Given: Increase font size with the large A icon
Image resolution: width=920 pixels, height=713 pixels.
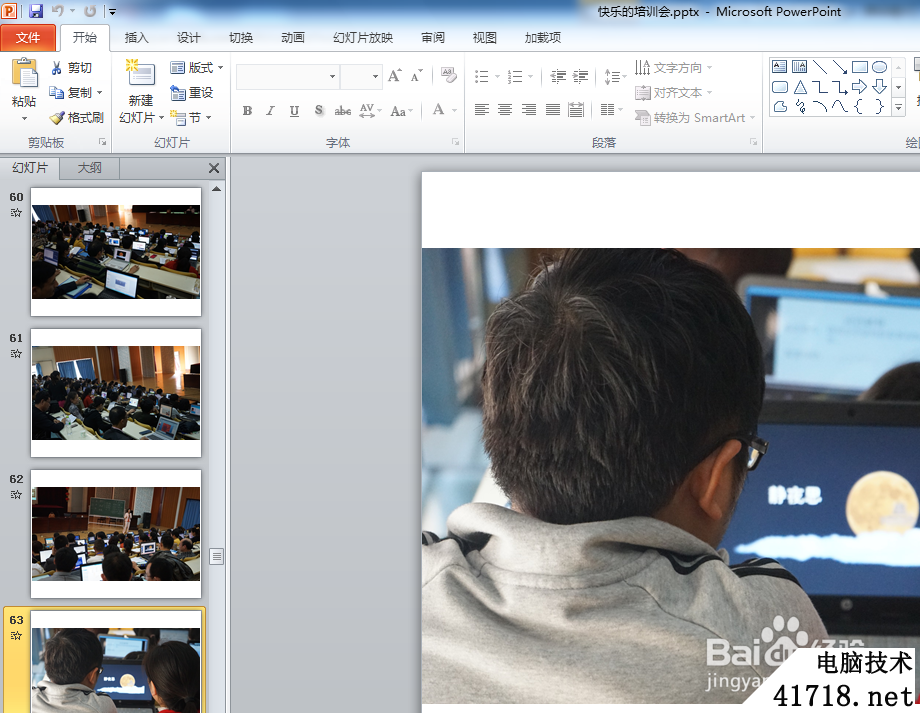Looking at the screenshot, I should click(x=394, y=76).
